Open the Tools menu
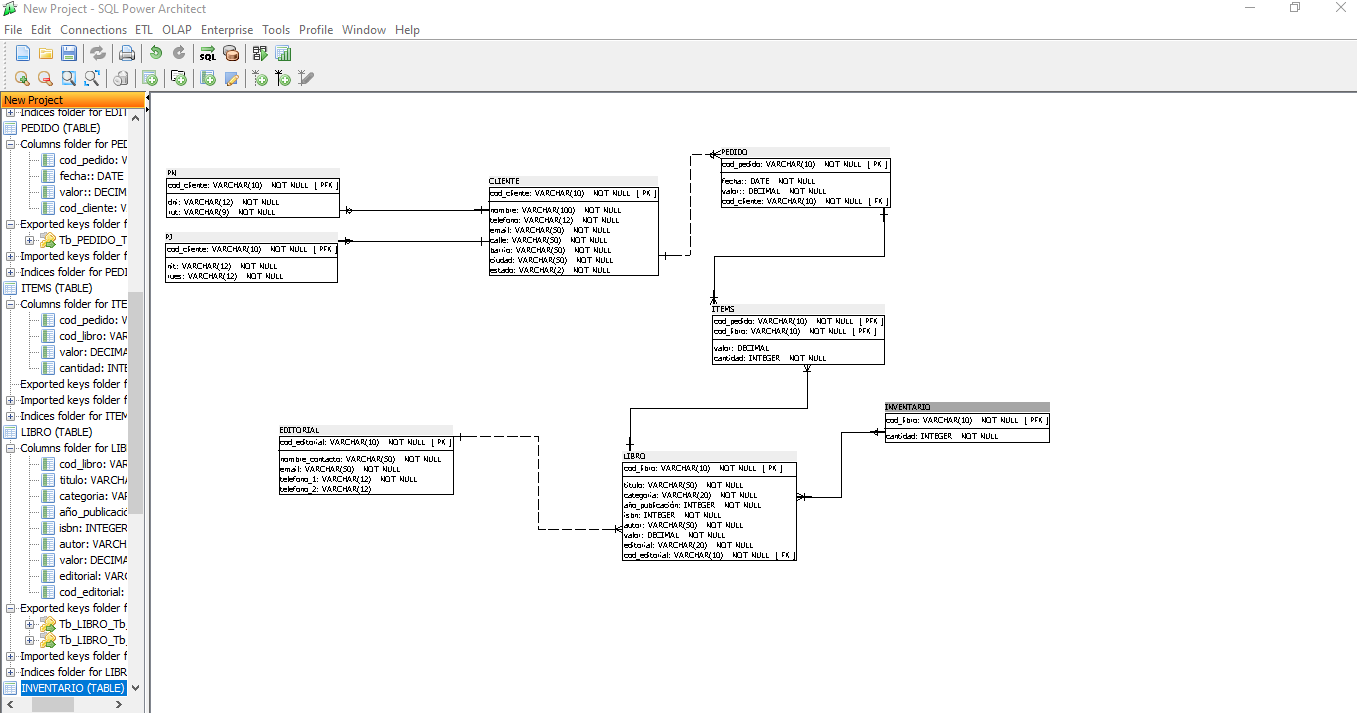The height and width of the screenshot is (713, 1357). pyautogui.click(x=276, y=30)
